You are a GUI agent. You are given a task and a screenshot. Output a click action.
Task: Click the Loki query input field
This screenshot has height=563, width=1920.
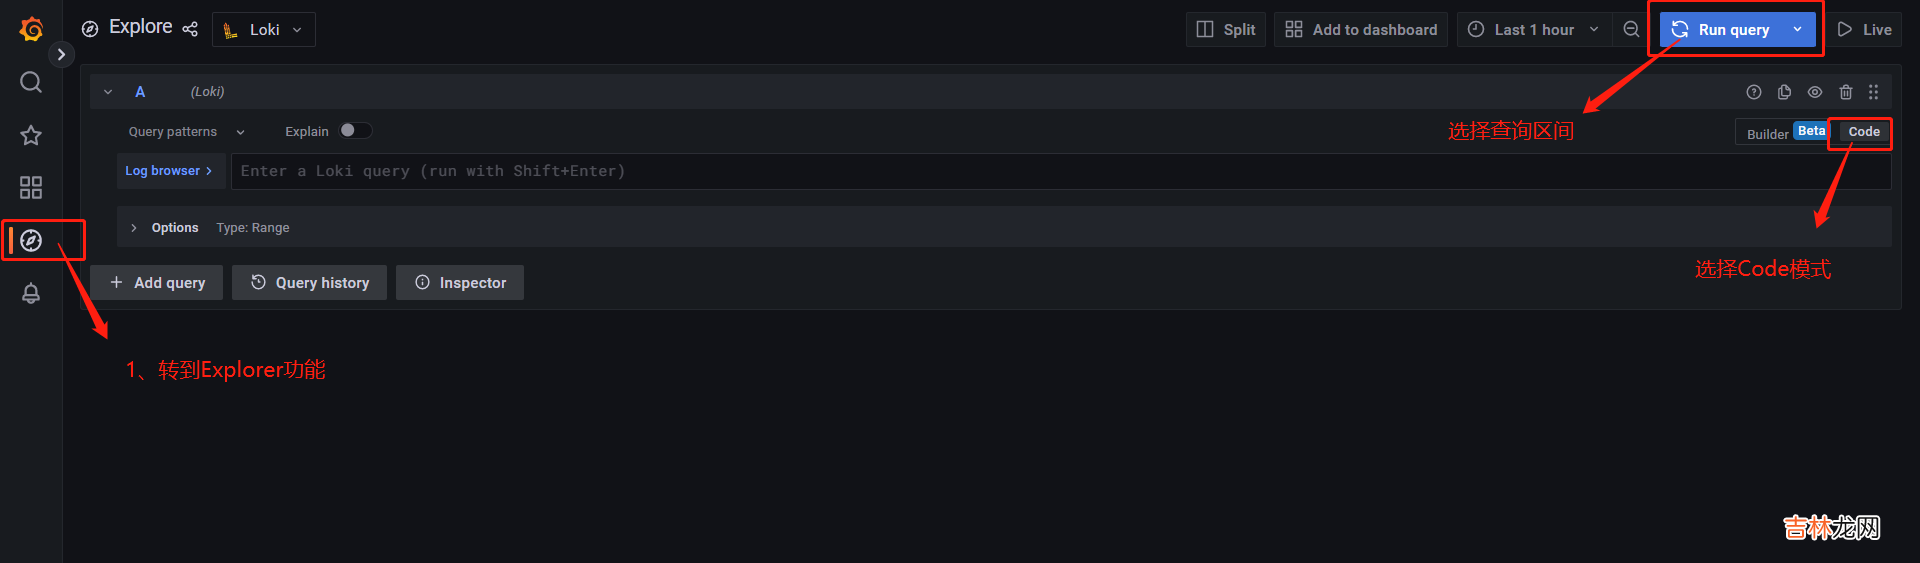(1060, 171)
